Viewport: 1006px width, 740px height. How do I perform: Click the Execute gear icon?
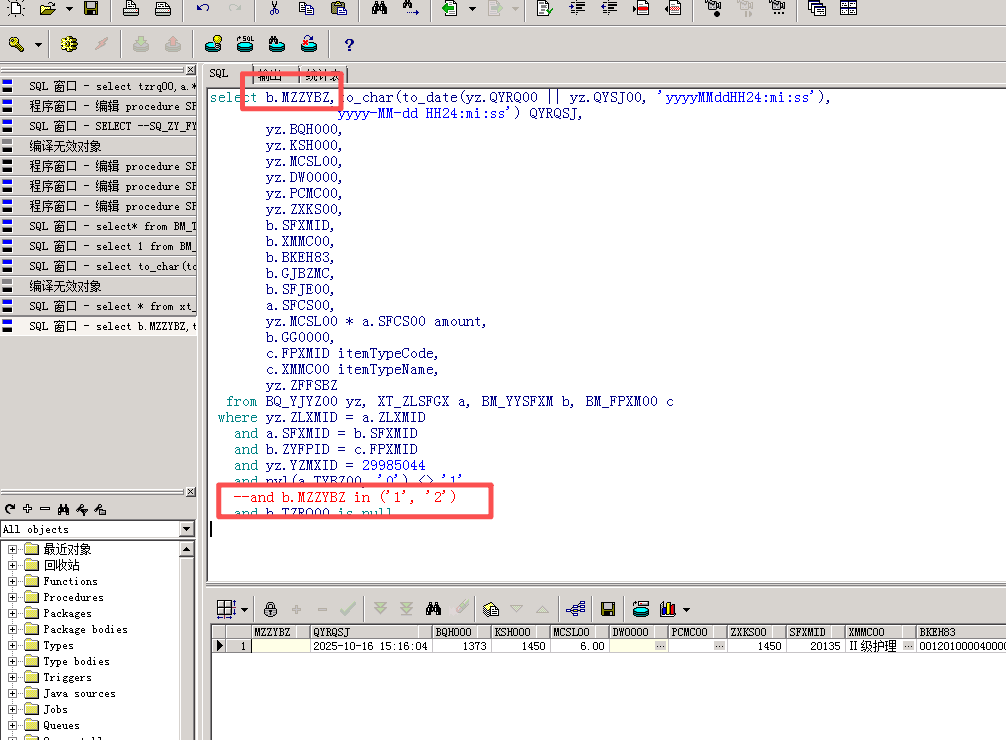click(x=69, y=45)
